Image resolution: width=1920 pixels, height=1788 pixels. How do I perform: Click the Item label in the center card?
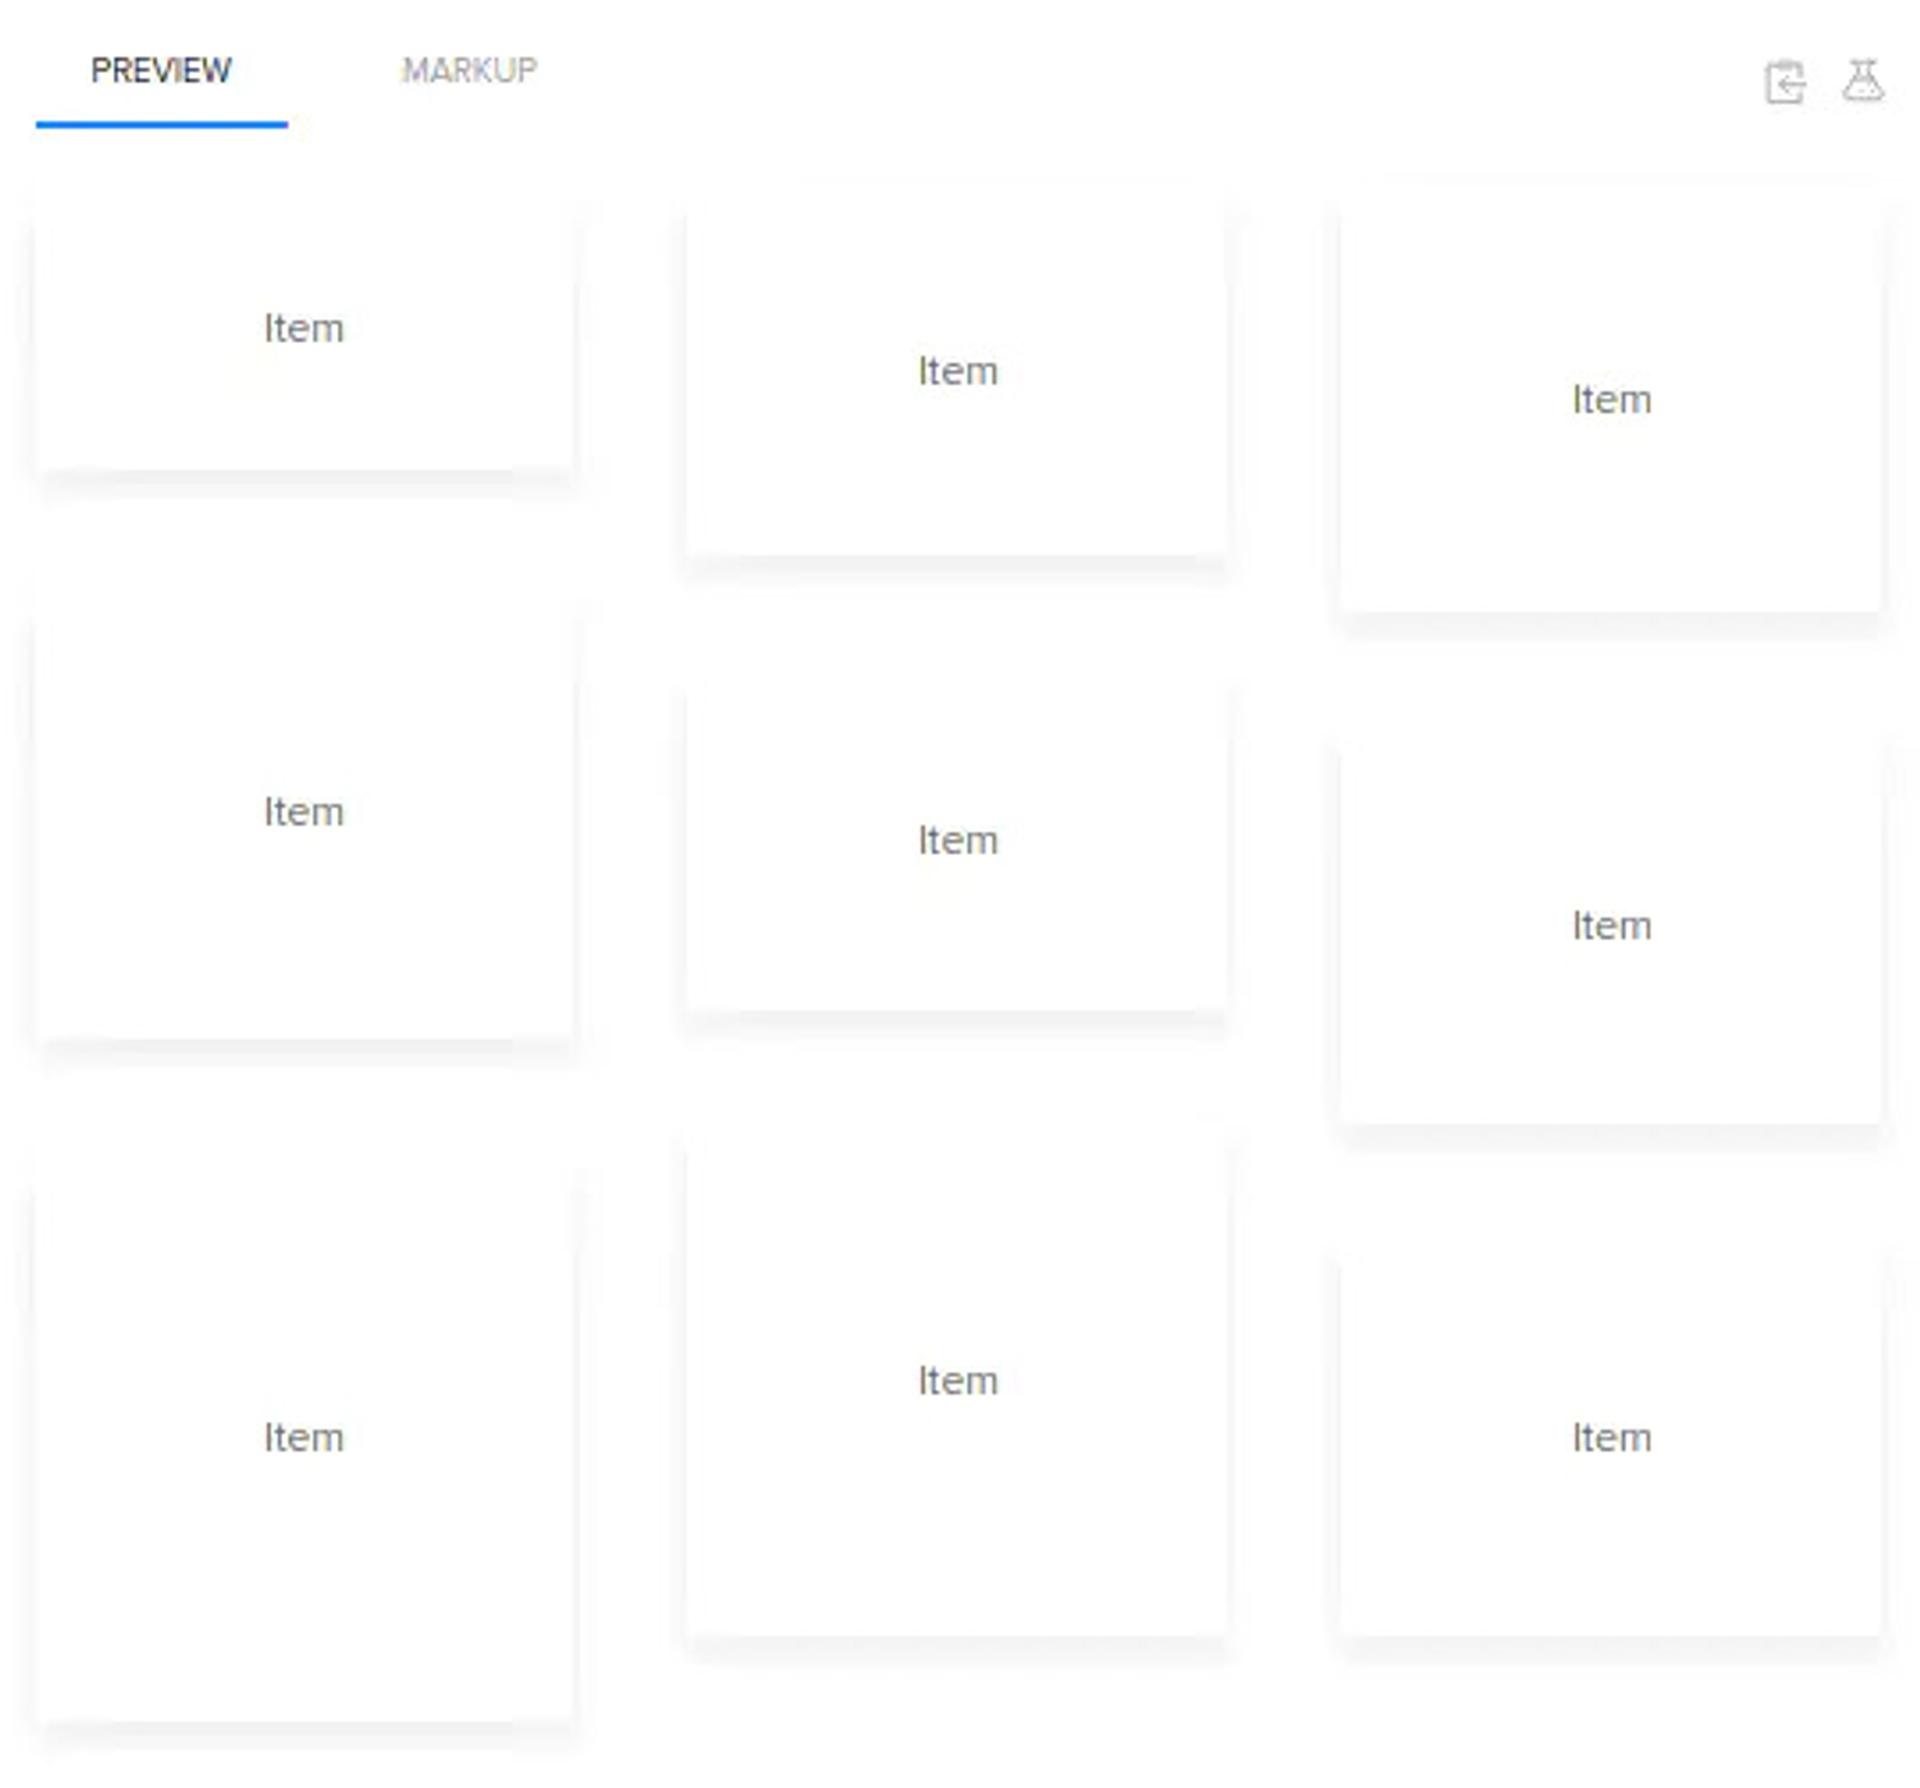(x=958, y=840)
